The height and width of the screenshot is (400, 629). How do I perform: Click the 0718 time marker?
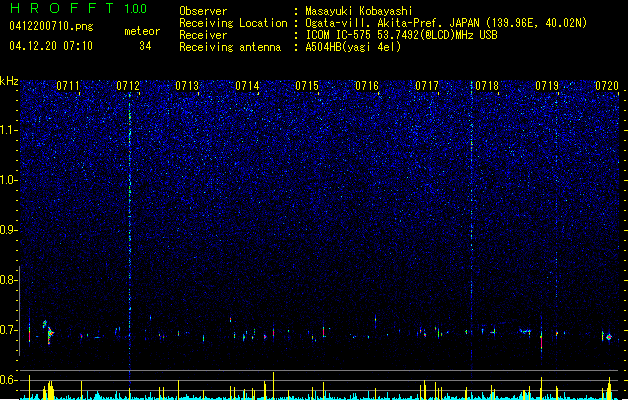(487, 86)
